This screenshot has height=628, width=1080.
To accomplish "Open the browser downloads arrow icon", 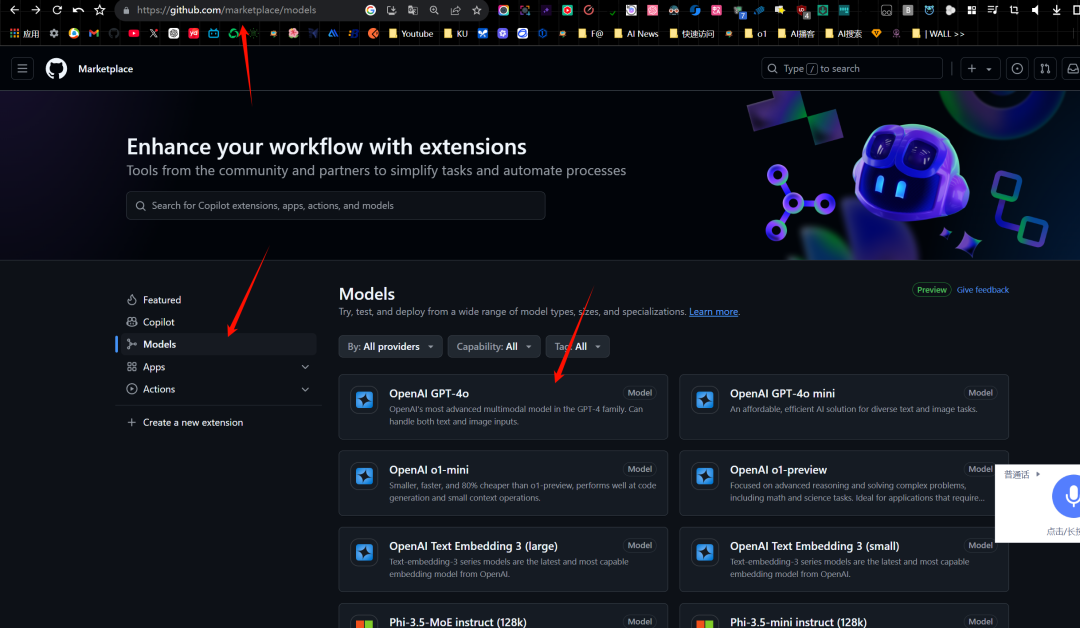I will [1057, 10].
